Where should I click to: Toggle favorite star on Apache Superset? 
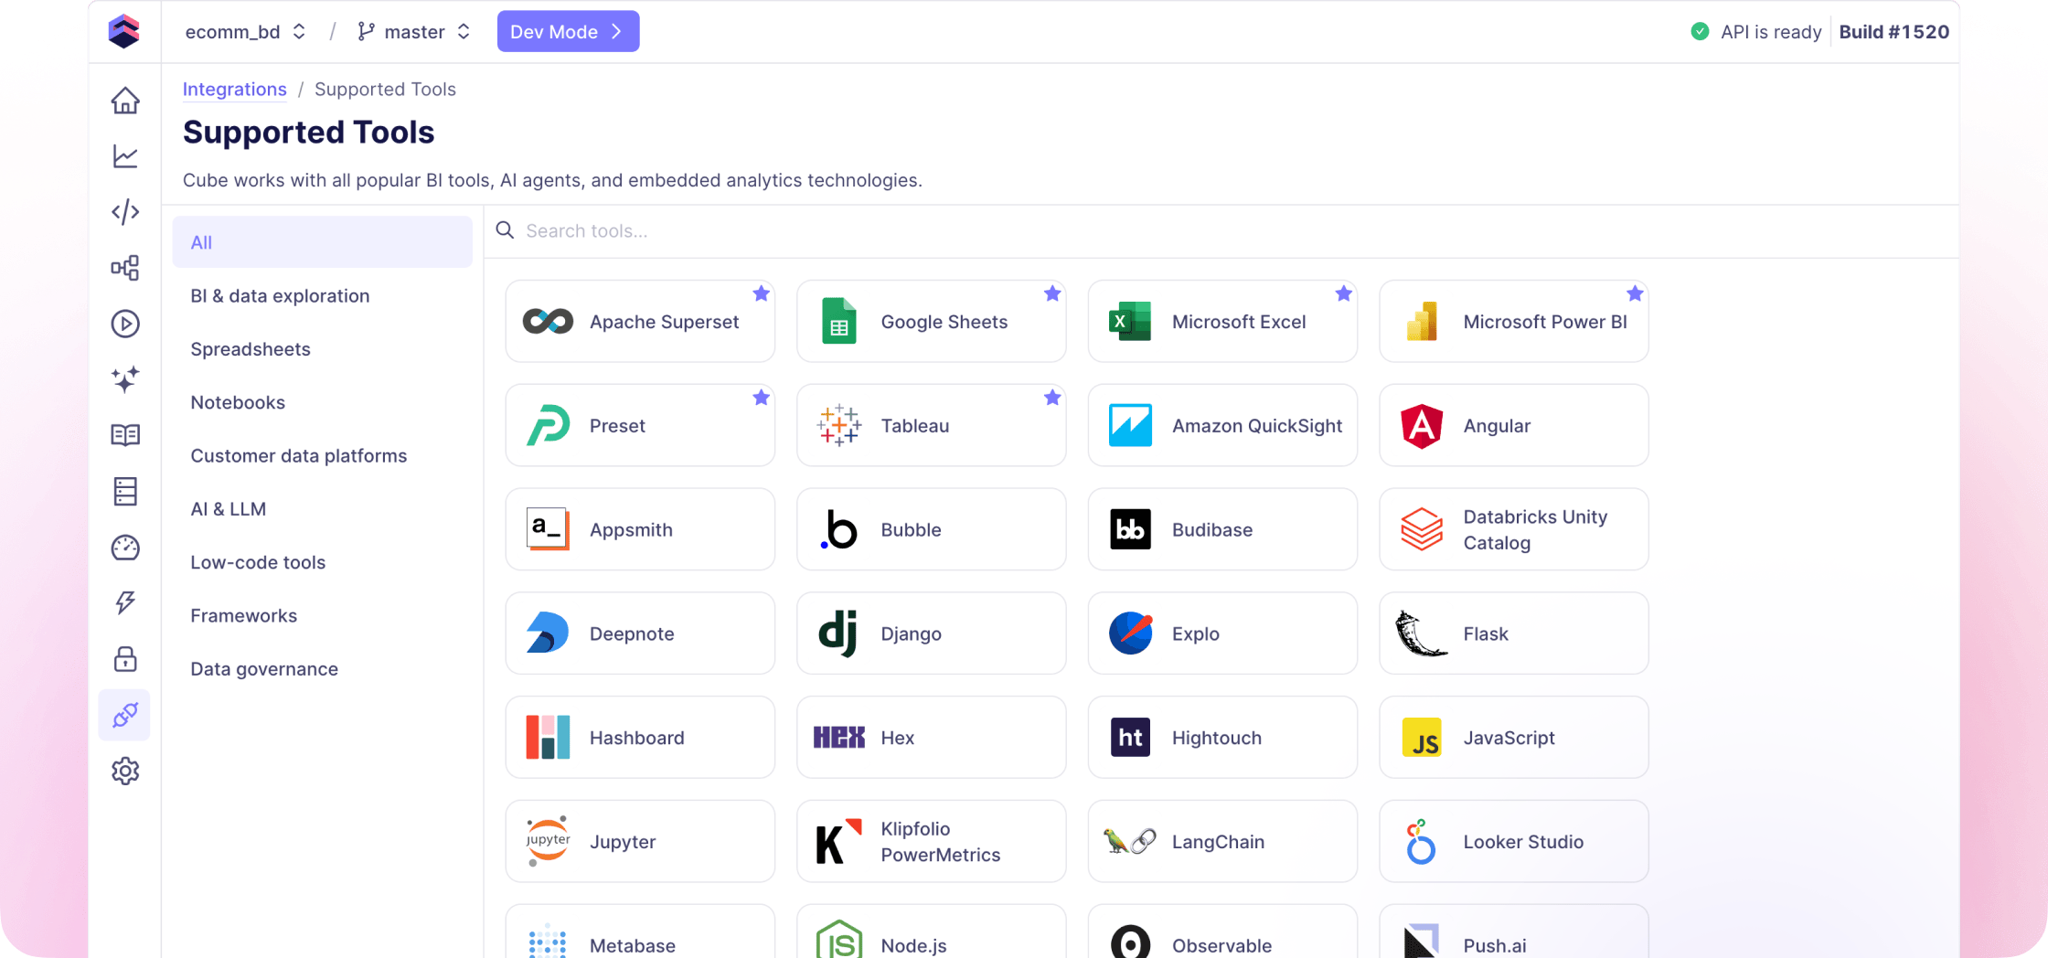pyautogui.click(x=761, y=293)
